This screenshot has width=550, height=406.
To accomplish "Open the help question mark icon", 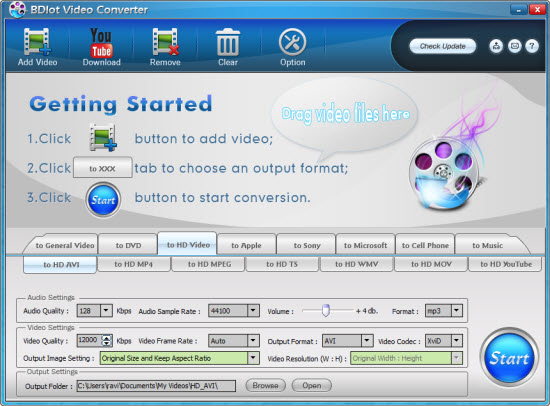I will 532,46.
